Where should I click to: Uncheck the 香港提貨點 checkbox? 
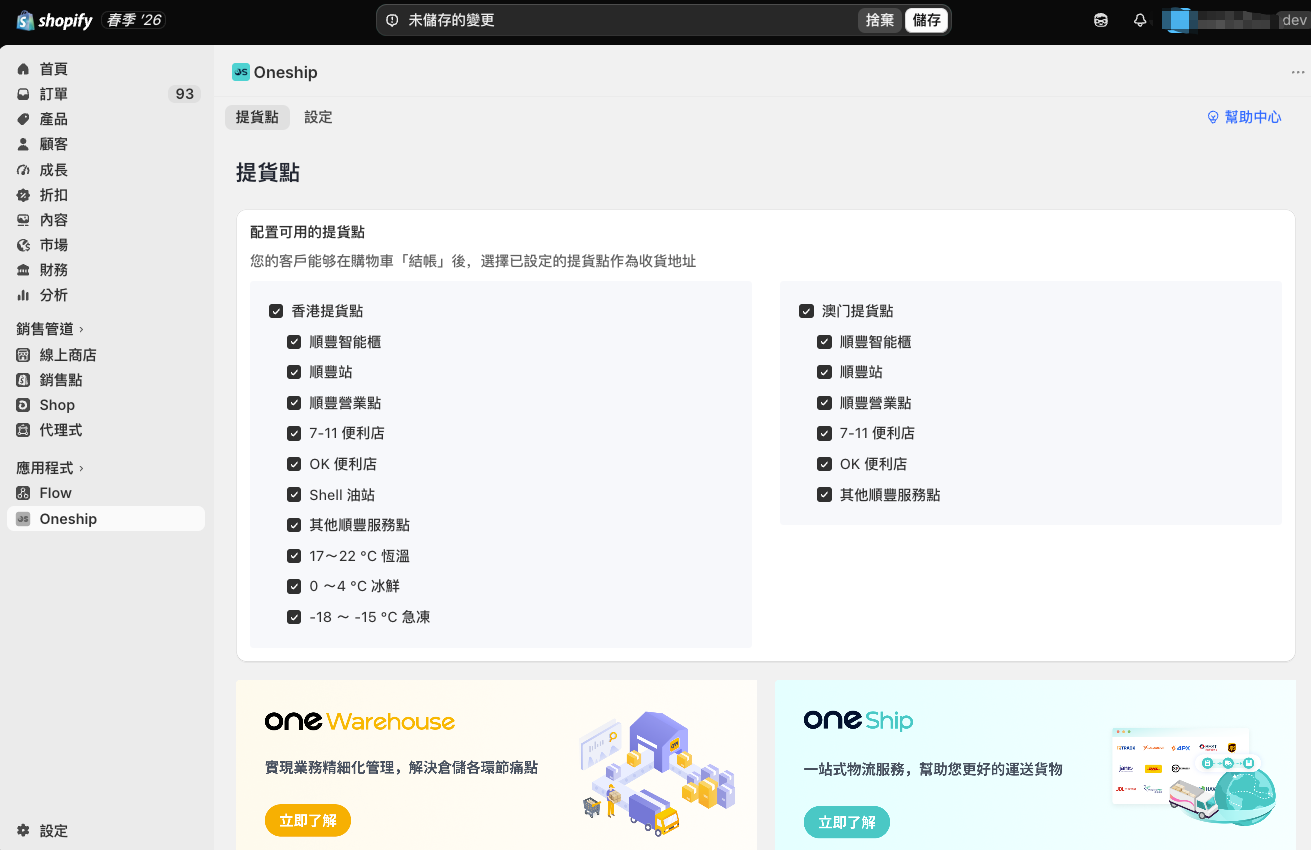pyautogui.click(x=276, y=311)
